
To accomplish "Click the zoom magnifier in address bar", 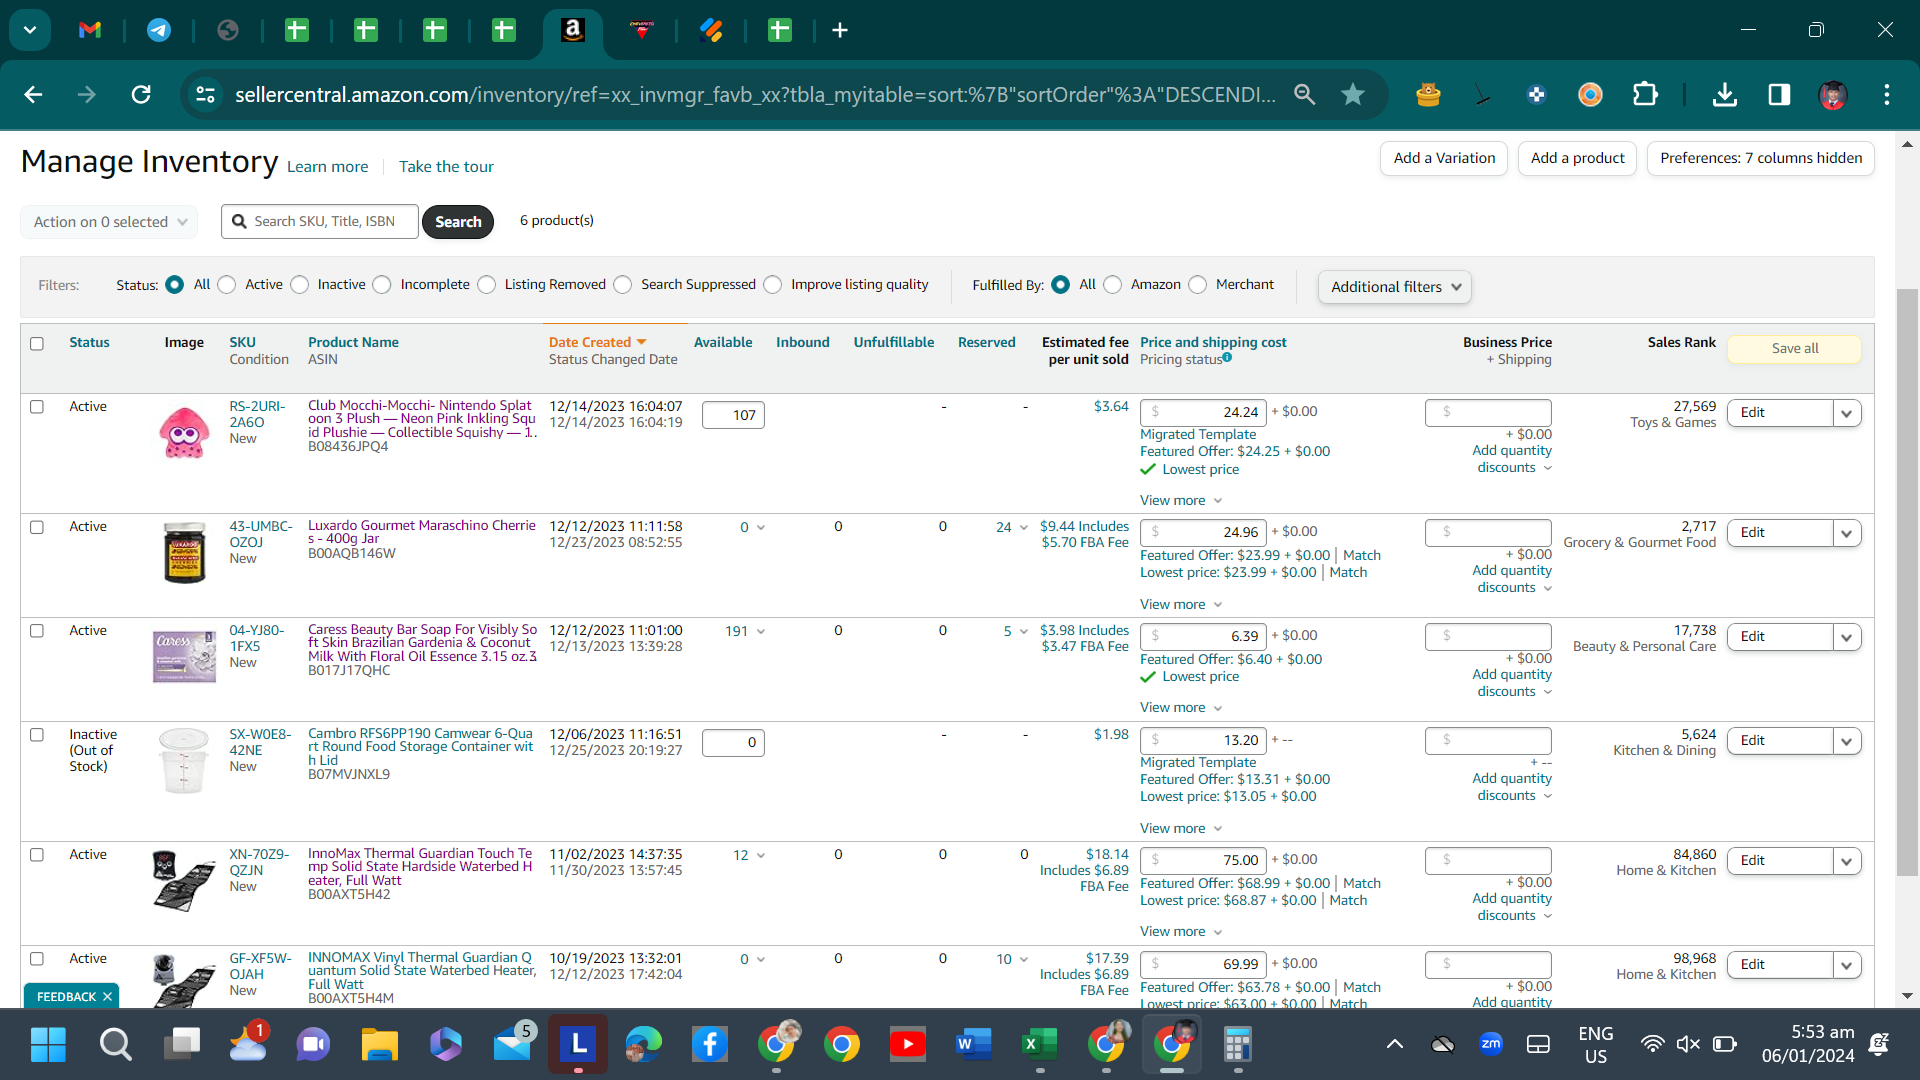I will click(1304, 94).
